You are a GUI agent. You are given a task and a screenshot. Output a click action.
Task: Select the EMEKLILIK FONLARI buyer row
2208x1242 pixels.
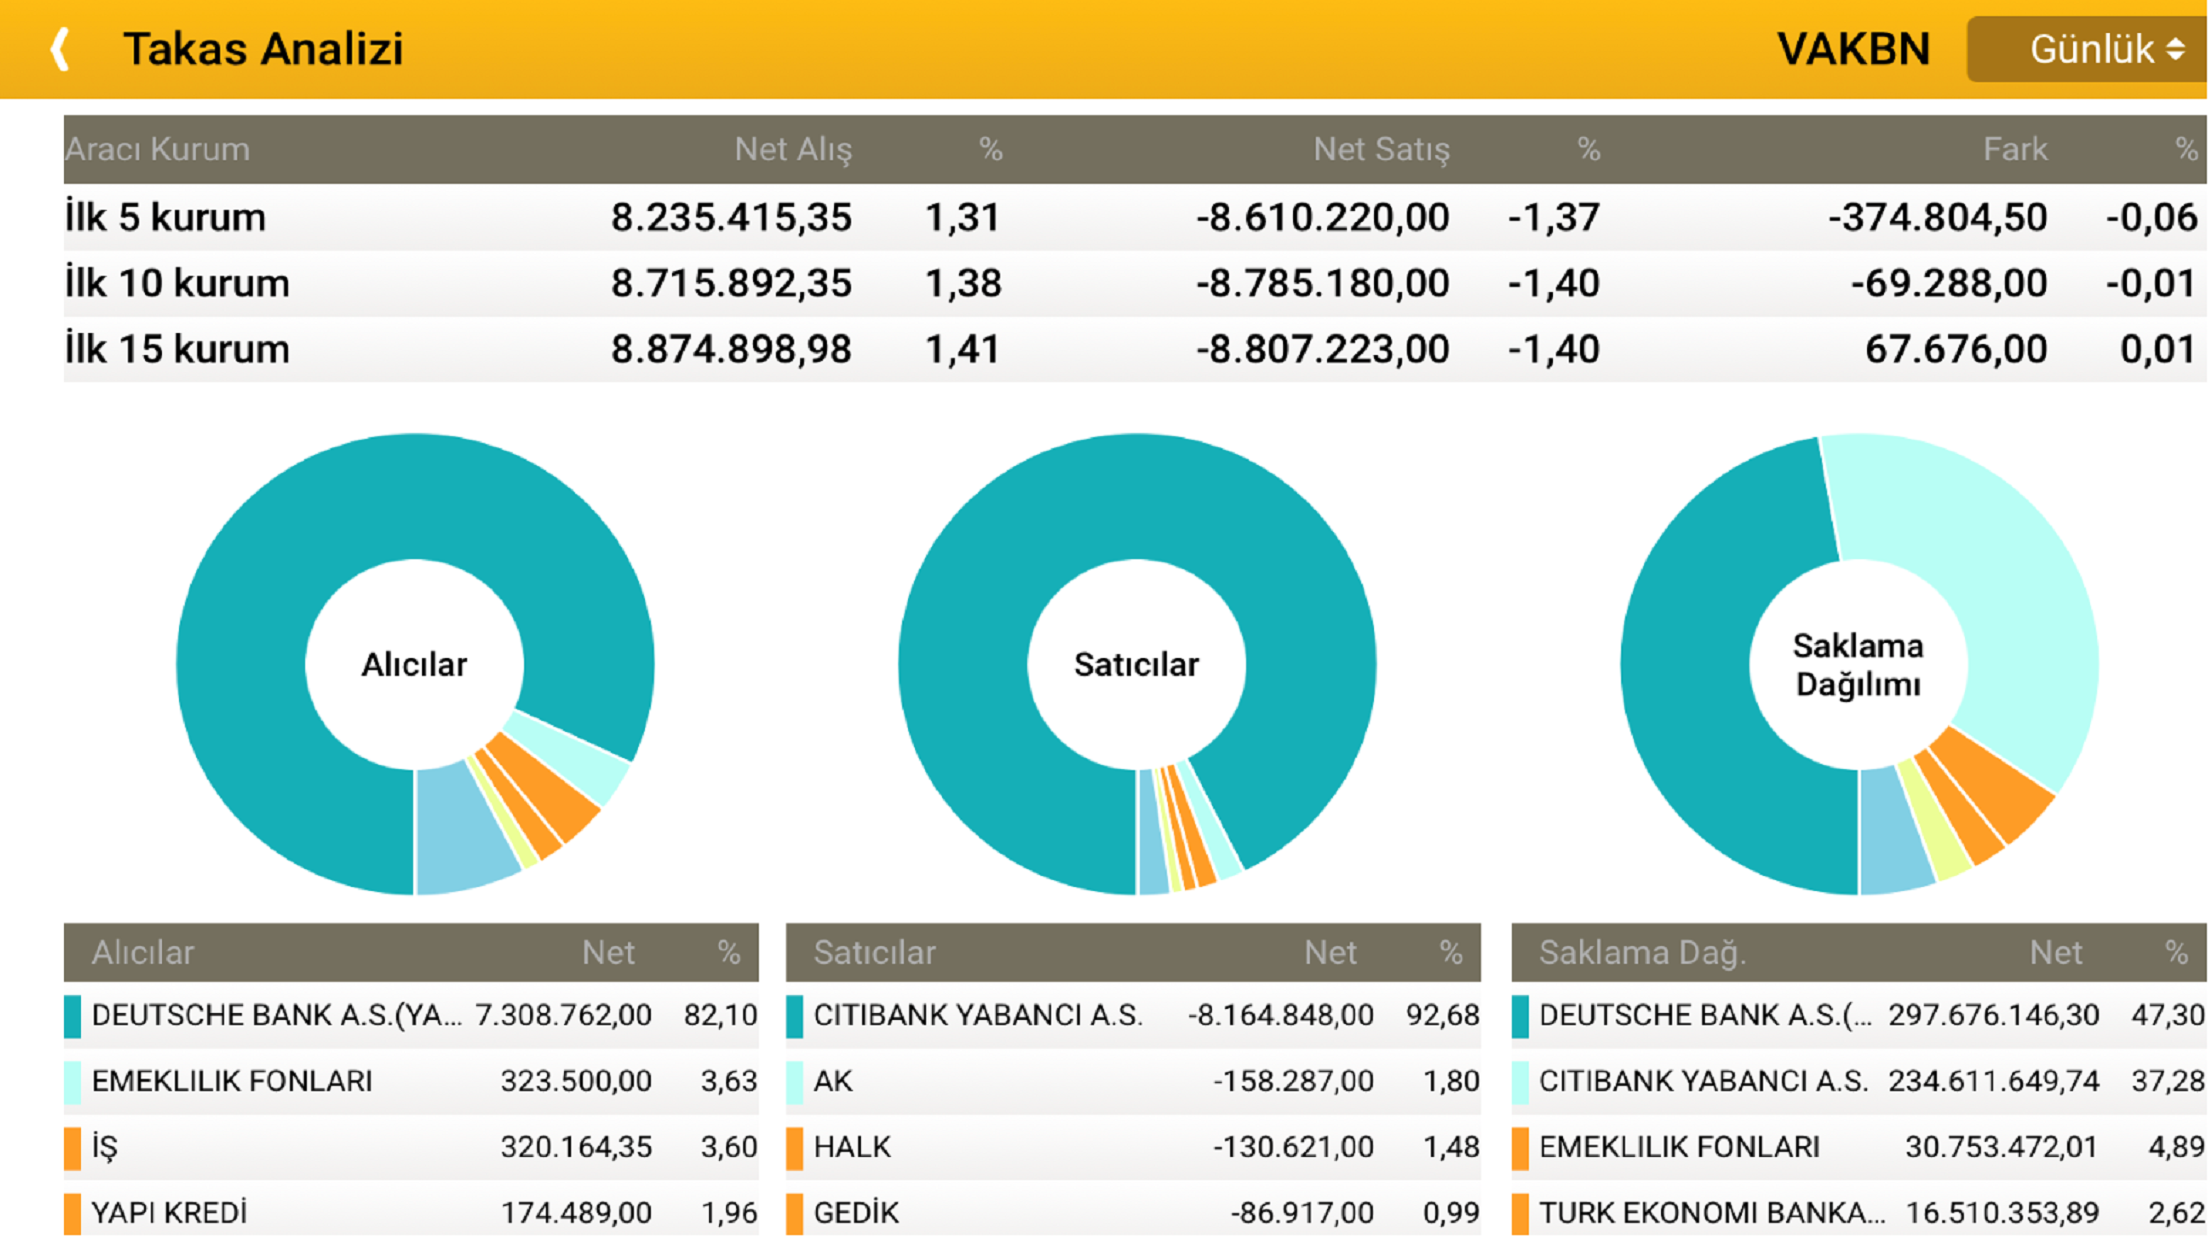pyautogui.click(x=410, y=1081)
